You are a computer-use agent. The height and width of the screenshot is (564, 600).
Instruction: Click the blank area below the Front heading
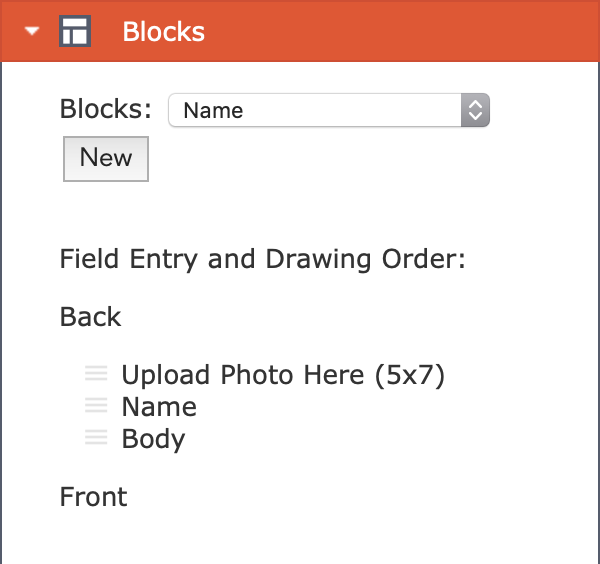click(x=300, y=538)
